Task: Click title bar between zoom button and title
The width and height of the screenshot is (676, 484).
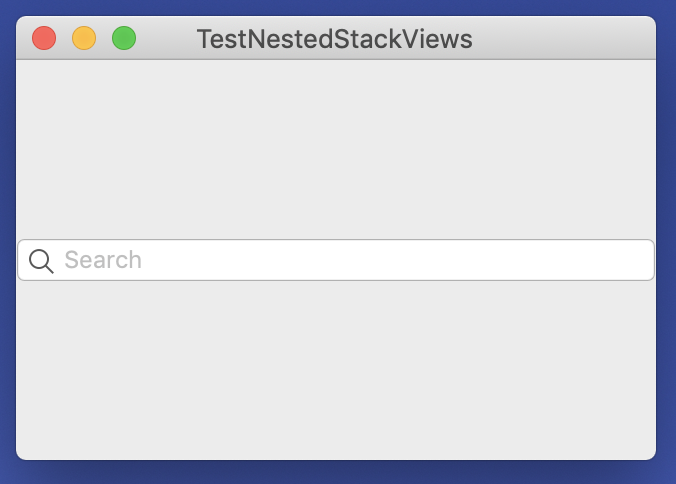Action: pos(166,38)
